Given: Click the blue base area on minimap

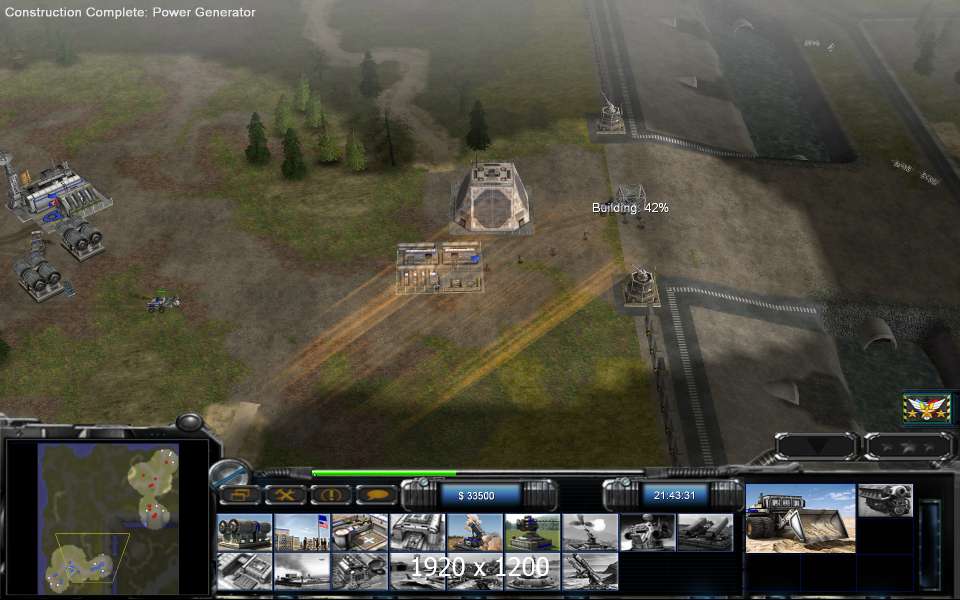Looking at the screenshot, I should 78,569.
